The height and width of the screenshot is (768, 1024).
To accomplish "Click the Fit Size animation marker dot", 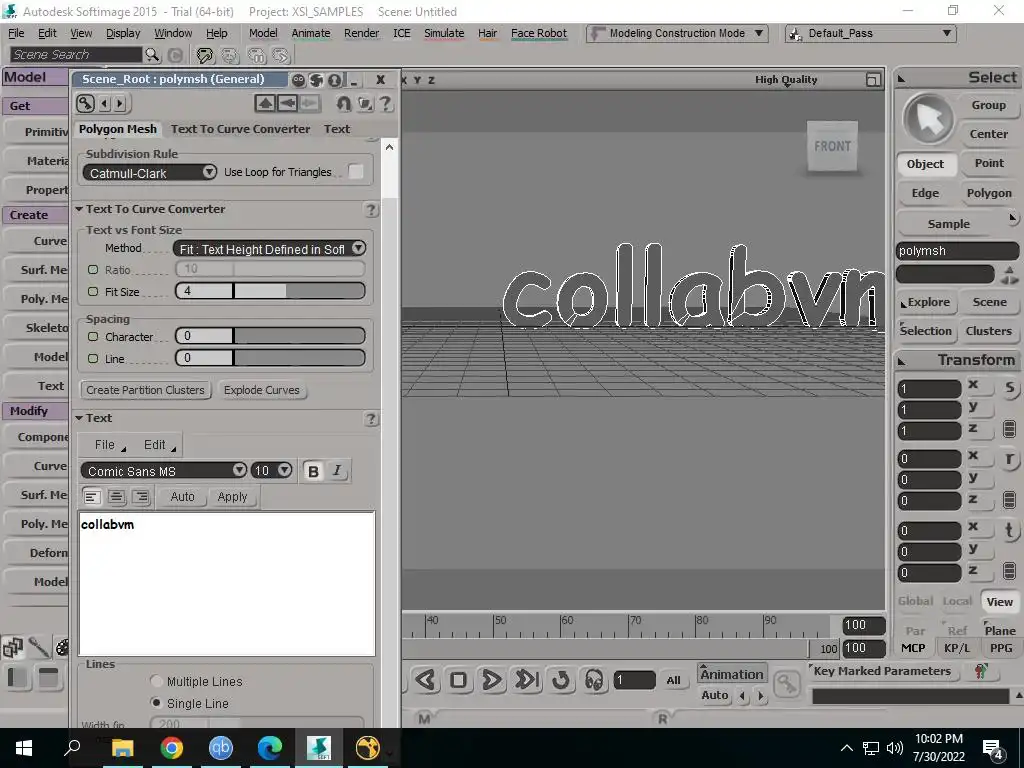I will 93,292.
